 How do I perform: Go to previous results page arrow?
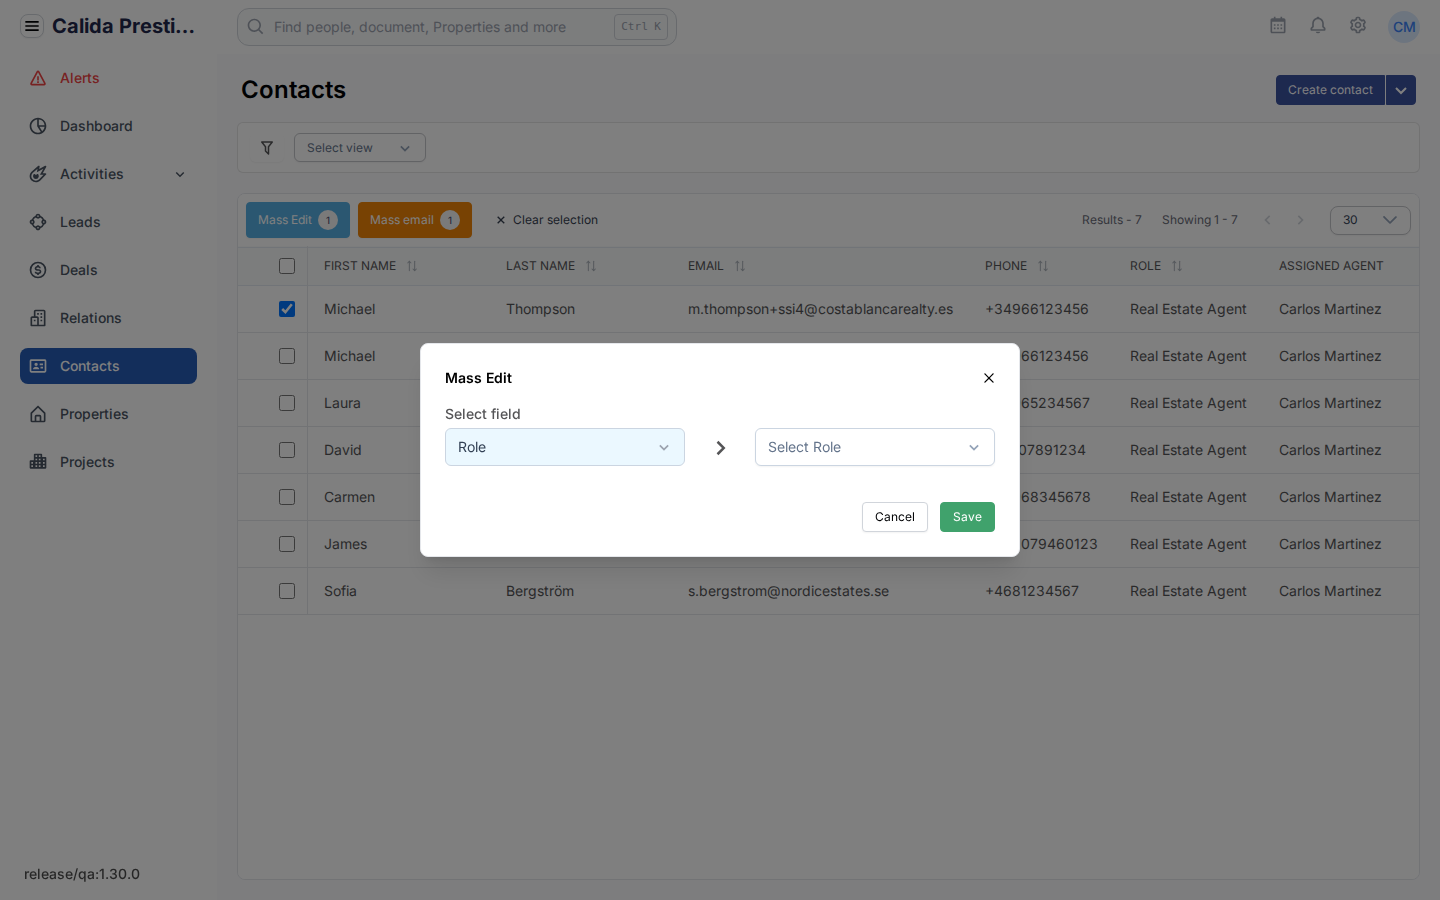tap(1267, 220)
